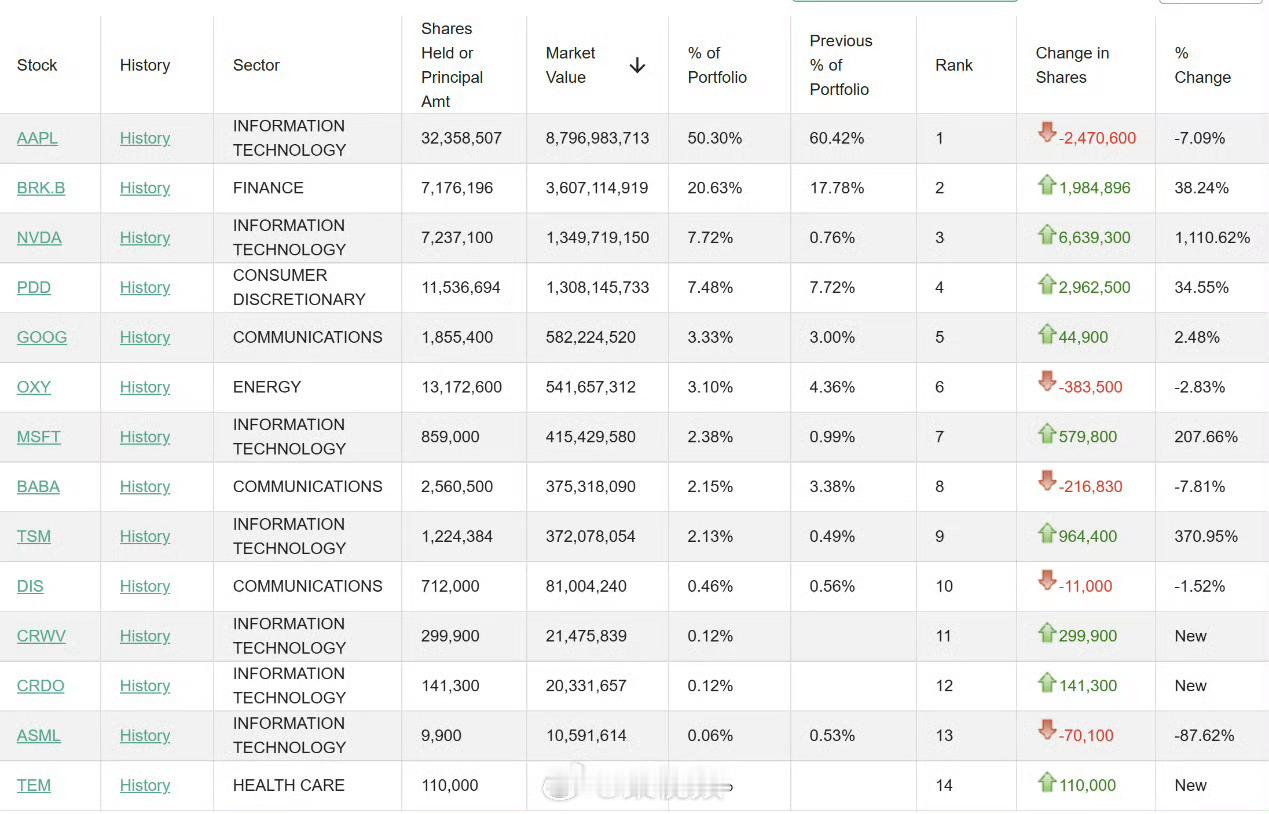Image resolution: width=1269 pixels, height=814 pixels.
Task: Click the red down arrow in AAPL row
Action: click(x=1047, y=133)
